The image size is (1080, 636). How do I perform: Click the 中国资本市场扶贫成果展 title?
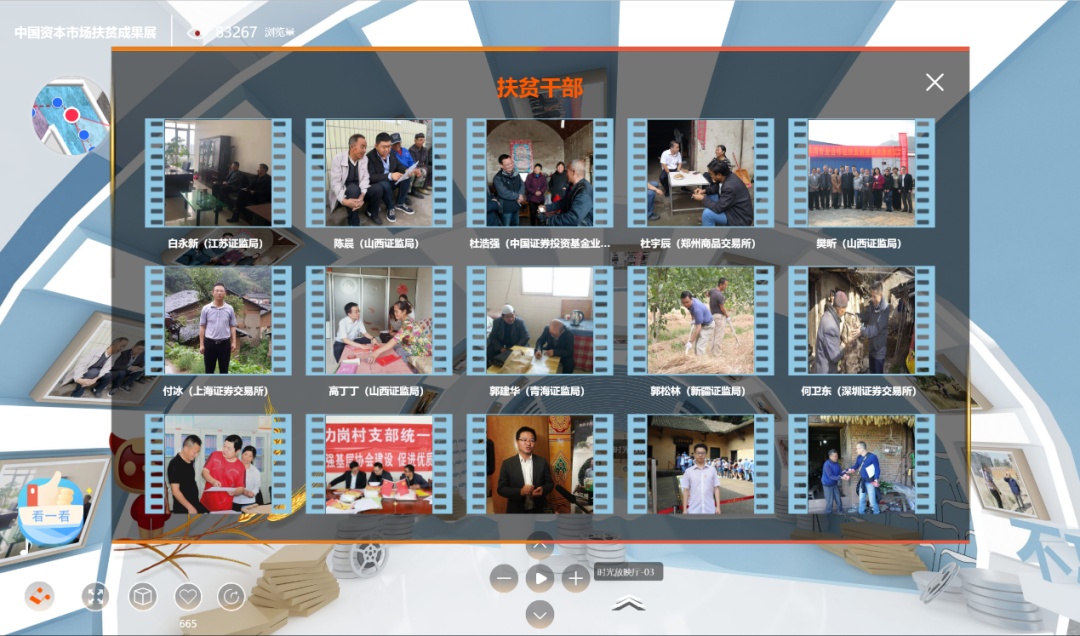(x=85, y=32)
